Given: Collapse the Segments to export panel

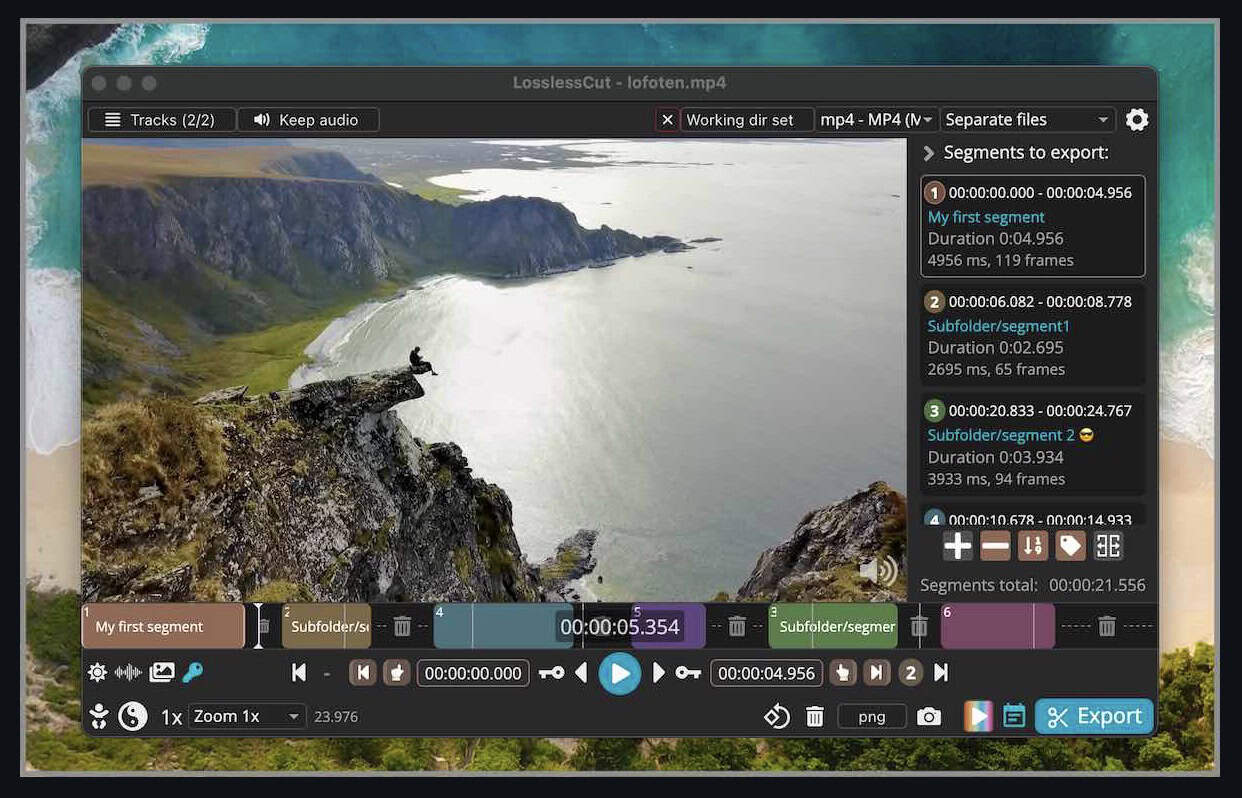Looking at the screenshot, I should point(928,153).
